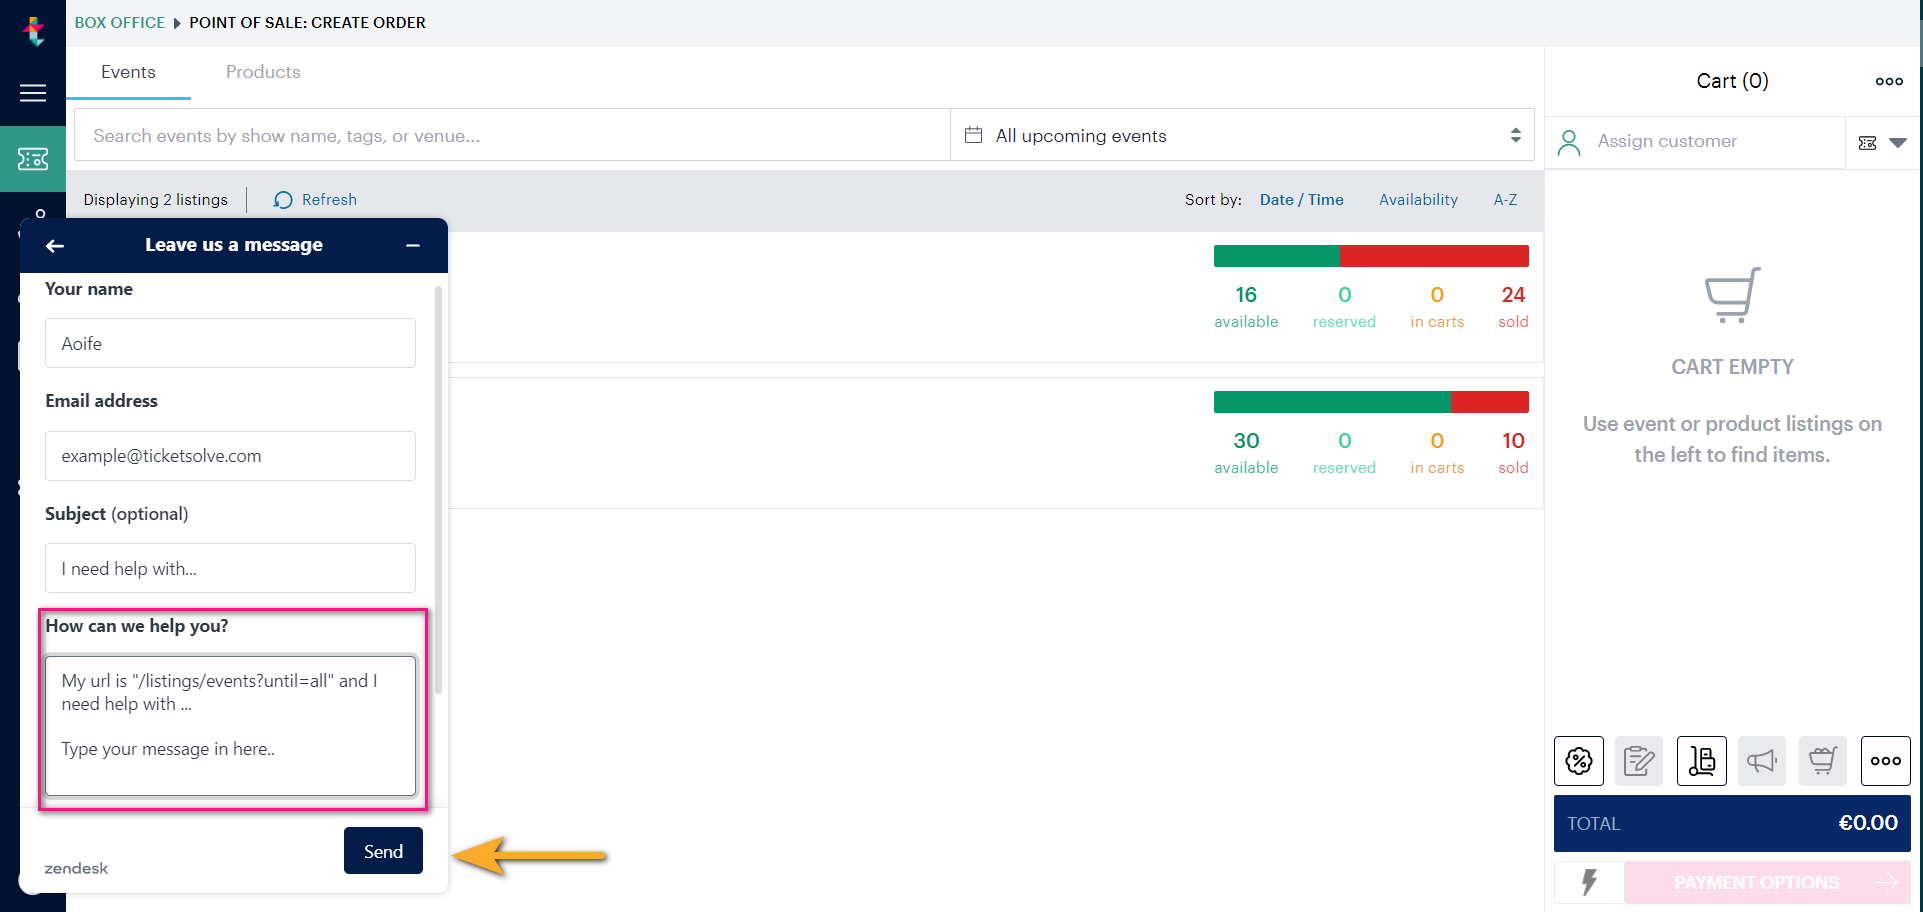Viewport: 1923px width, 912px height.
Task: Click the 24 sold count
Action: coord(1513,295)
